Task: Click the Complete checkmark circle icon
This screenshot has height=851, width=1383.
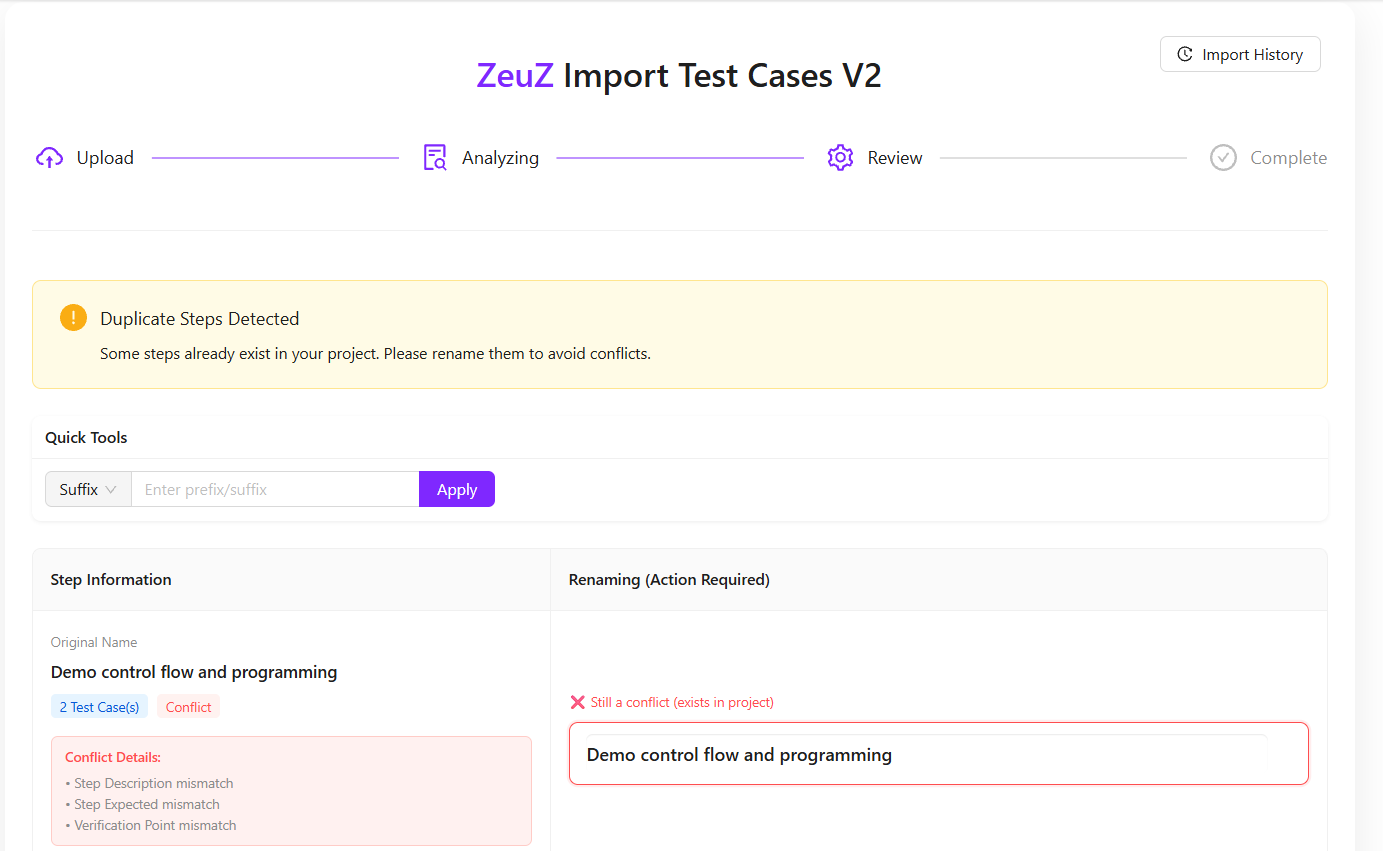Action: pos(1223,158)
